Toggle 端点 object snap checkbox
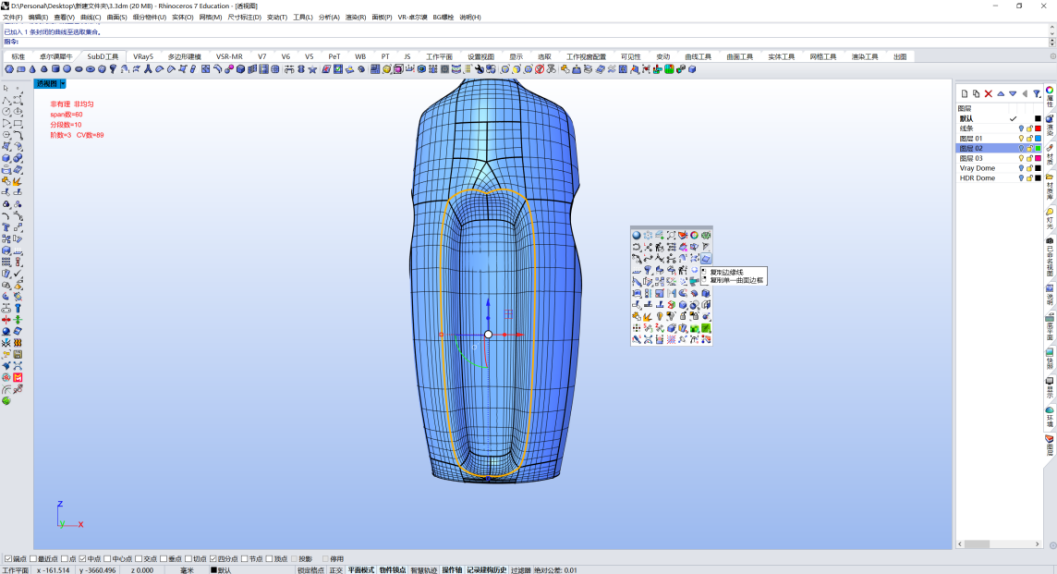This screenshot has height=574, width=1057. pyautogui.click(x=8, y=559)
